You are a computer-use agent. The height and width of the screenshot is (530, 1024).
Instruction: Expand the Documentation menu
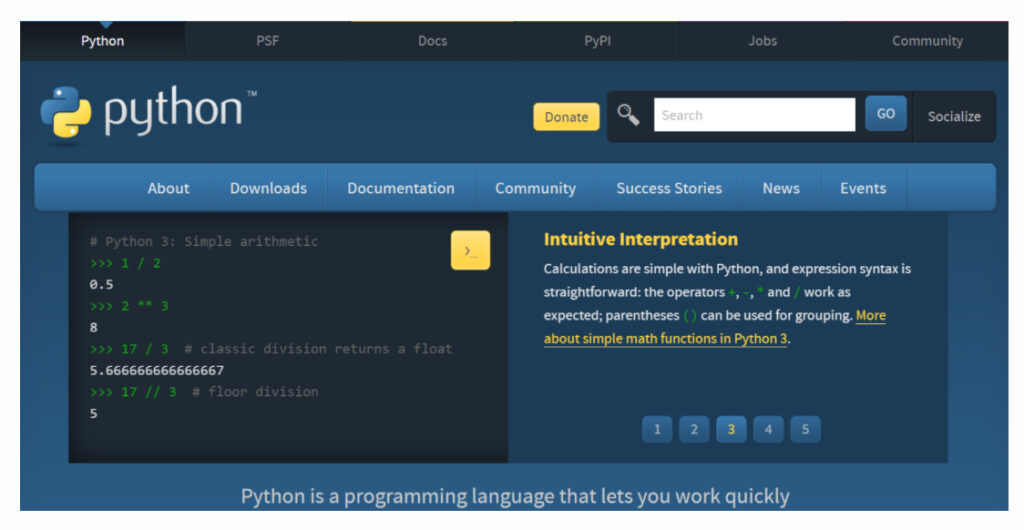pyautogui.click(x=400, y=188)
